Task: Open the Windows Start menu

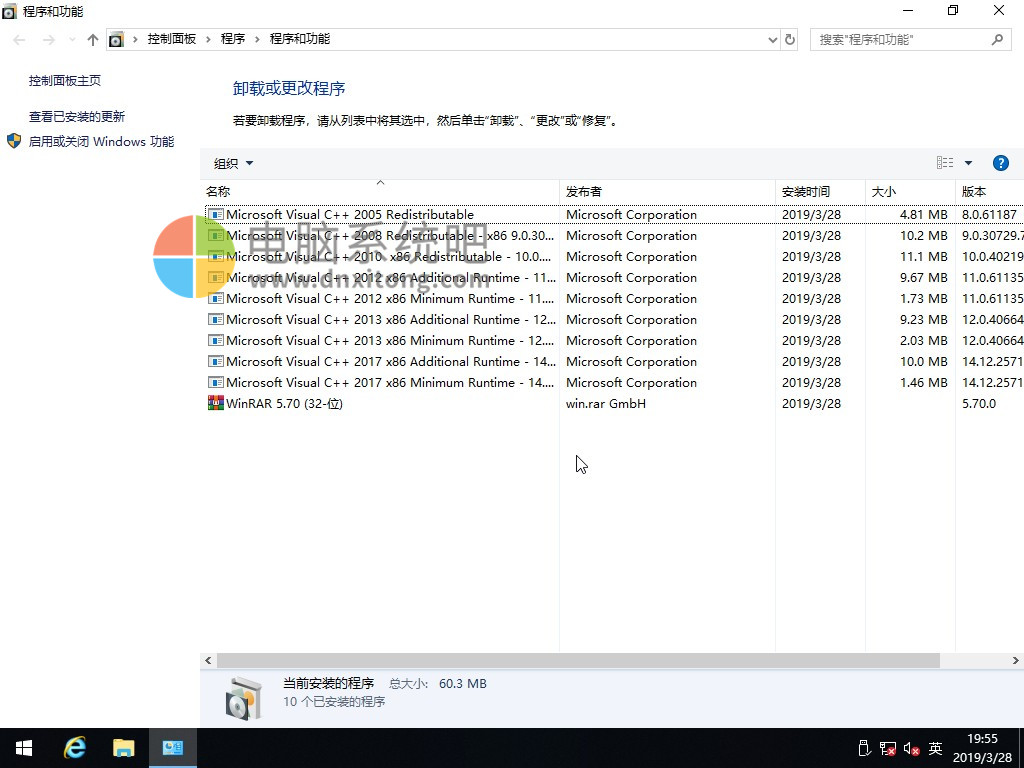Action: coord(24,748)
